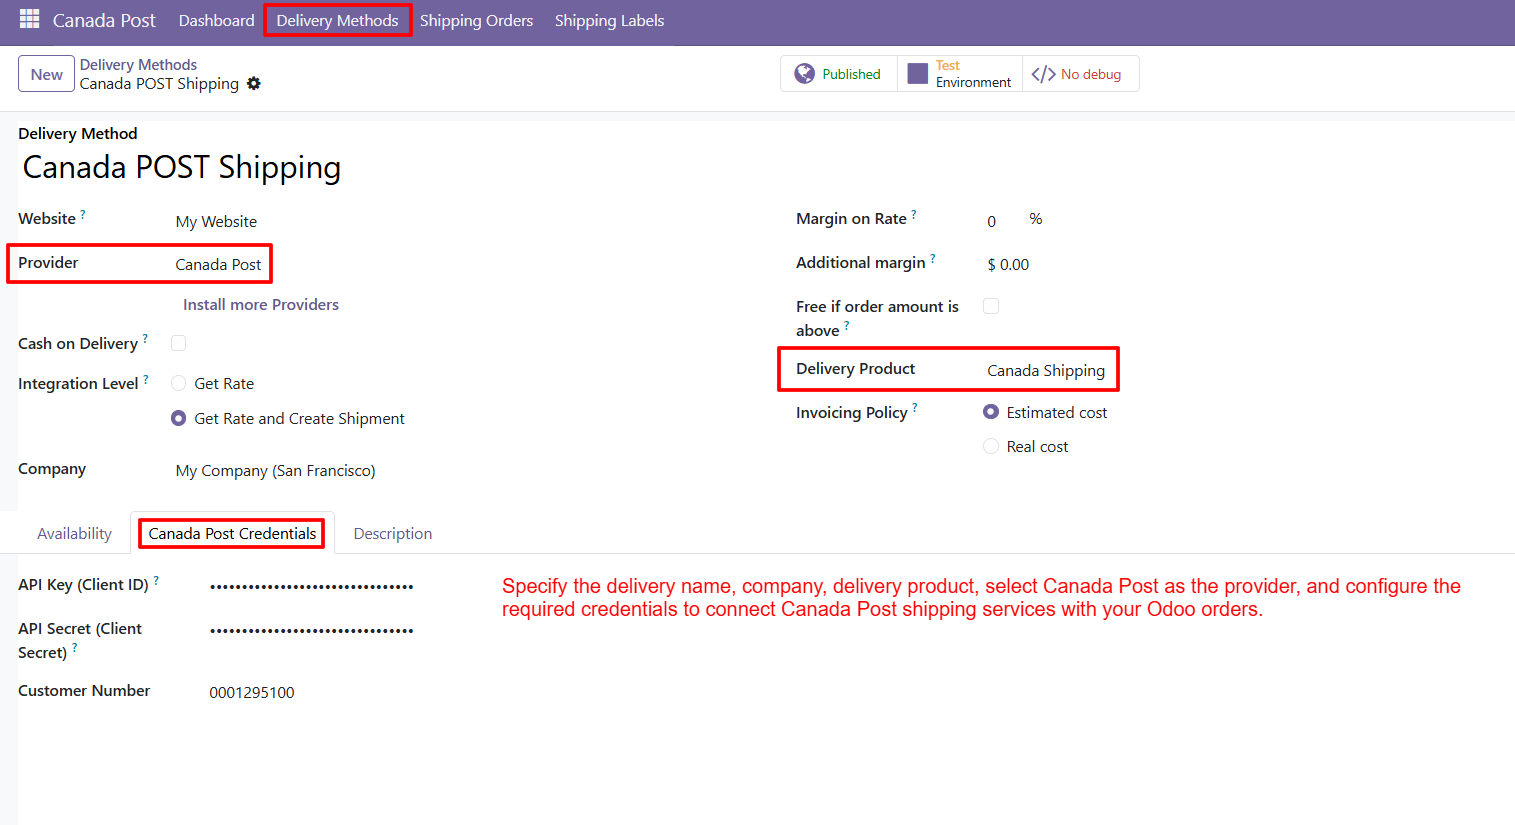Open the Dashboard menu
This screenshot has width=1515, height=825.
pyautogui.click(x=217, y=21)
